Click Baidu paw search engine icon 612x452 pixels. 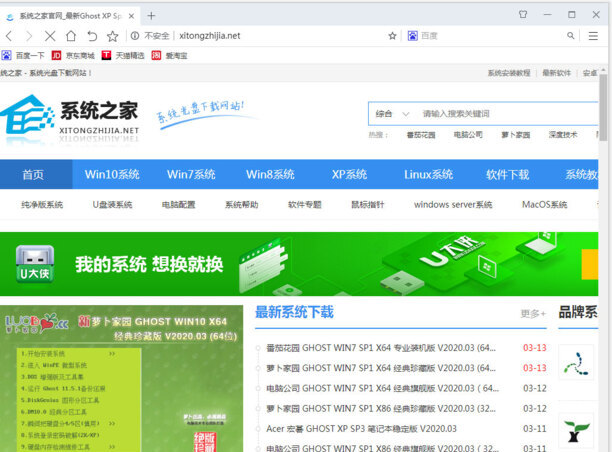[413, 36]
